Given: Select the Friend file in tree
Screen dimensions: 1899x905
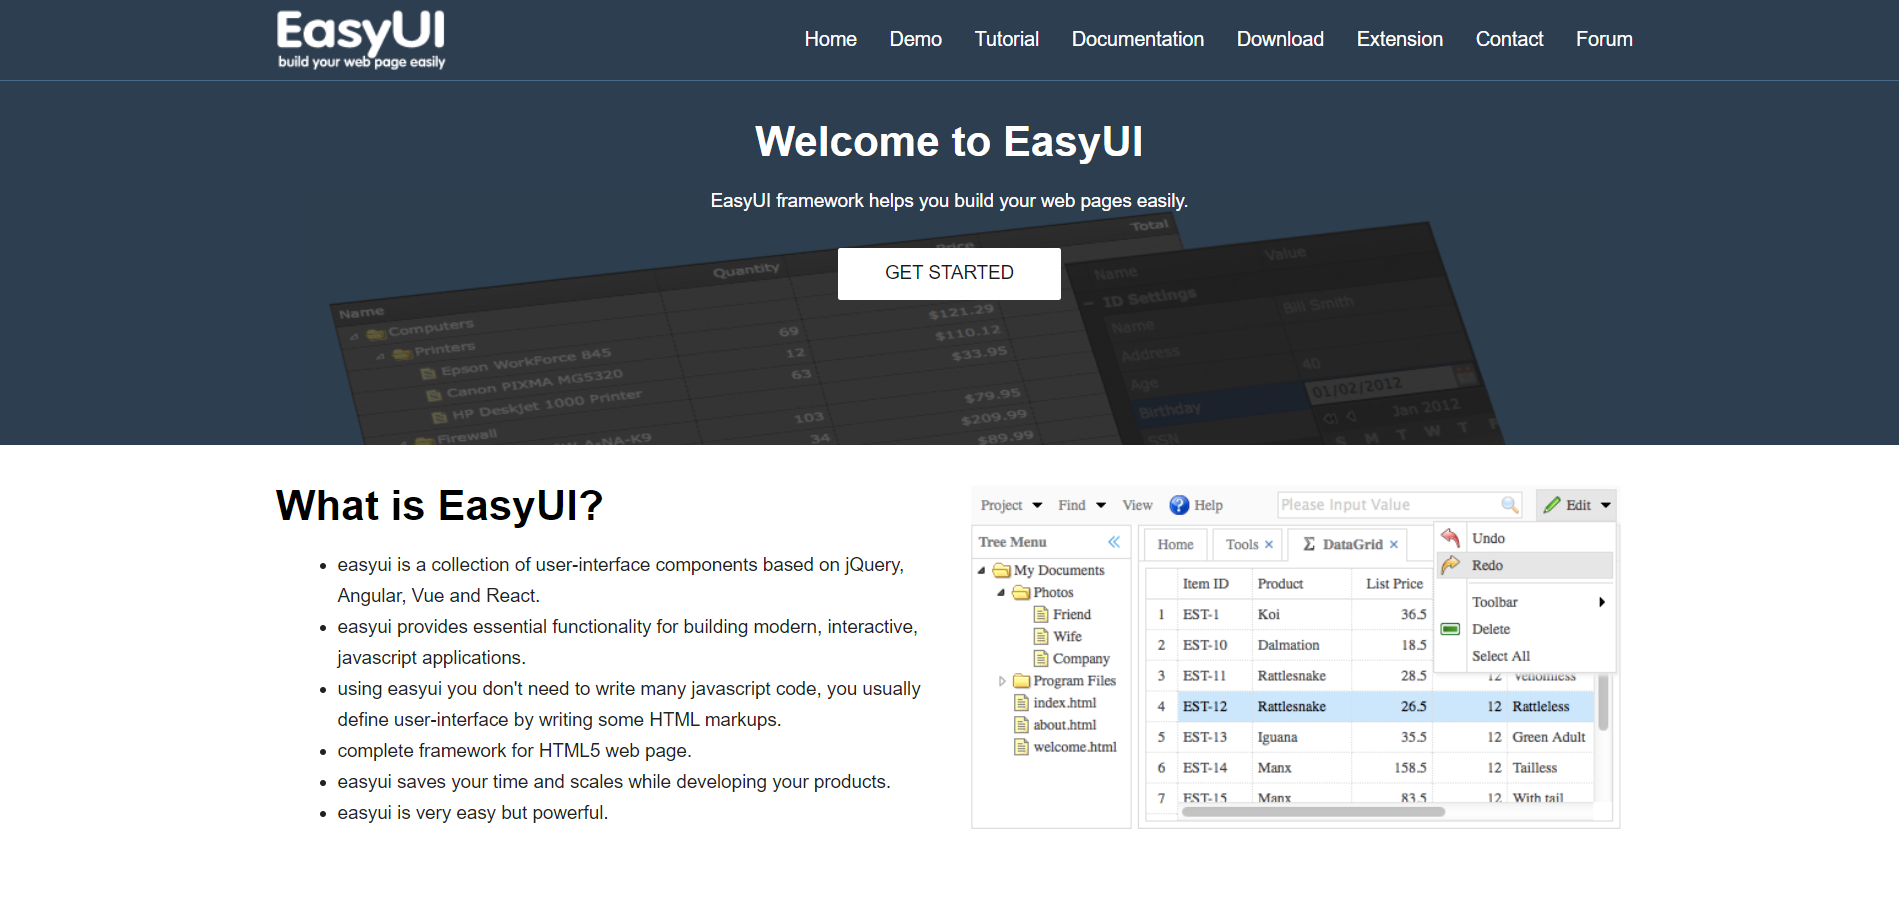Looking at the screenshot, I should [x=1071, y=614].
